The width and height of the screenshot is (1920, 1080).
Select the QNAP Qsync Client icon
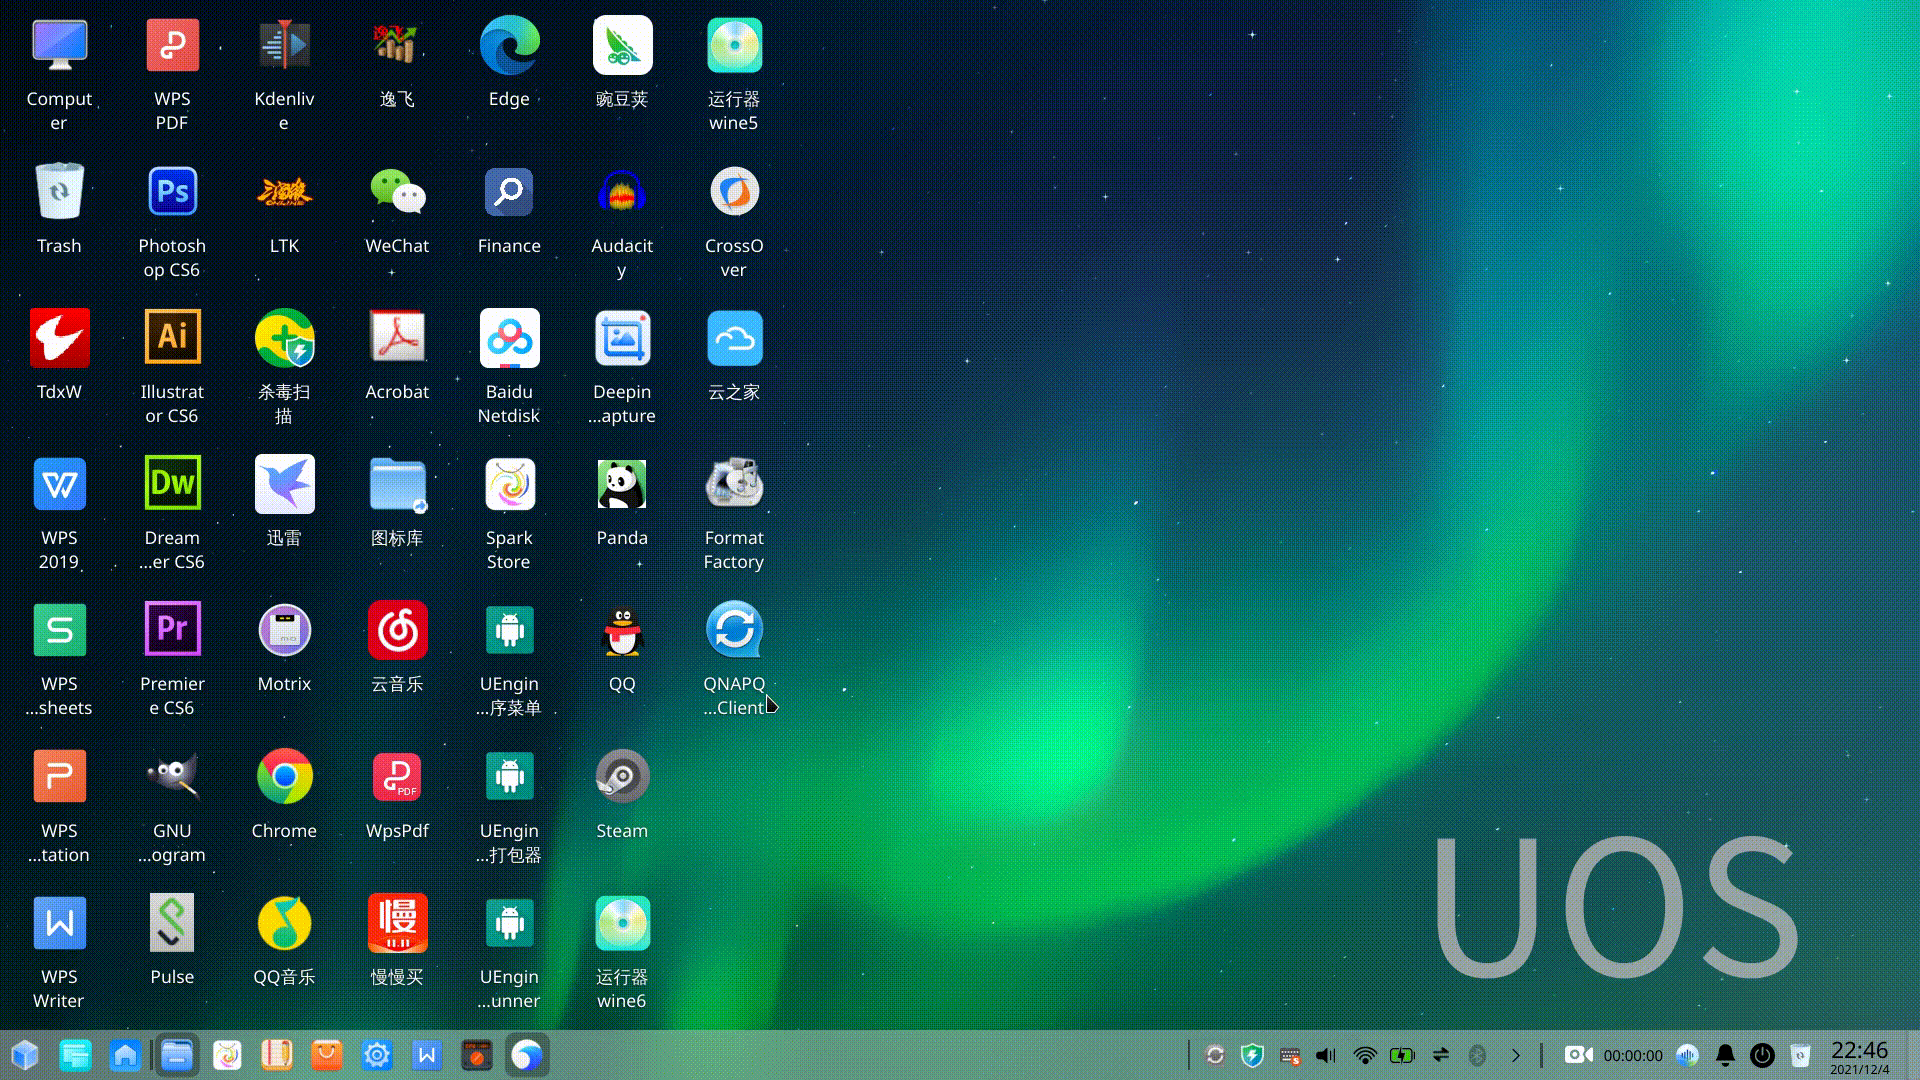(x=734, y=630)
